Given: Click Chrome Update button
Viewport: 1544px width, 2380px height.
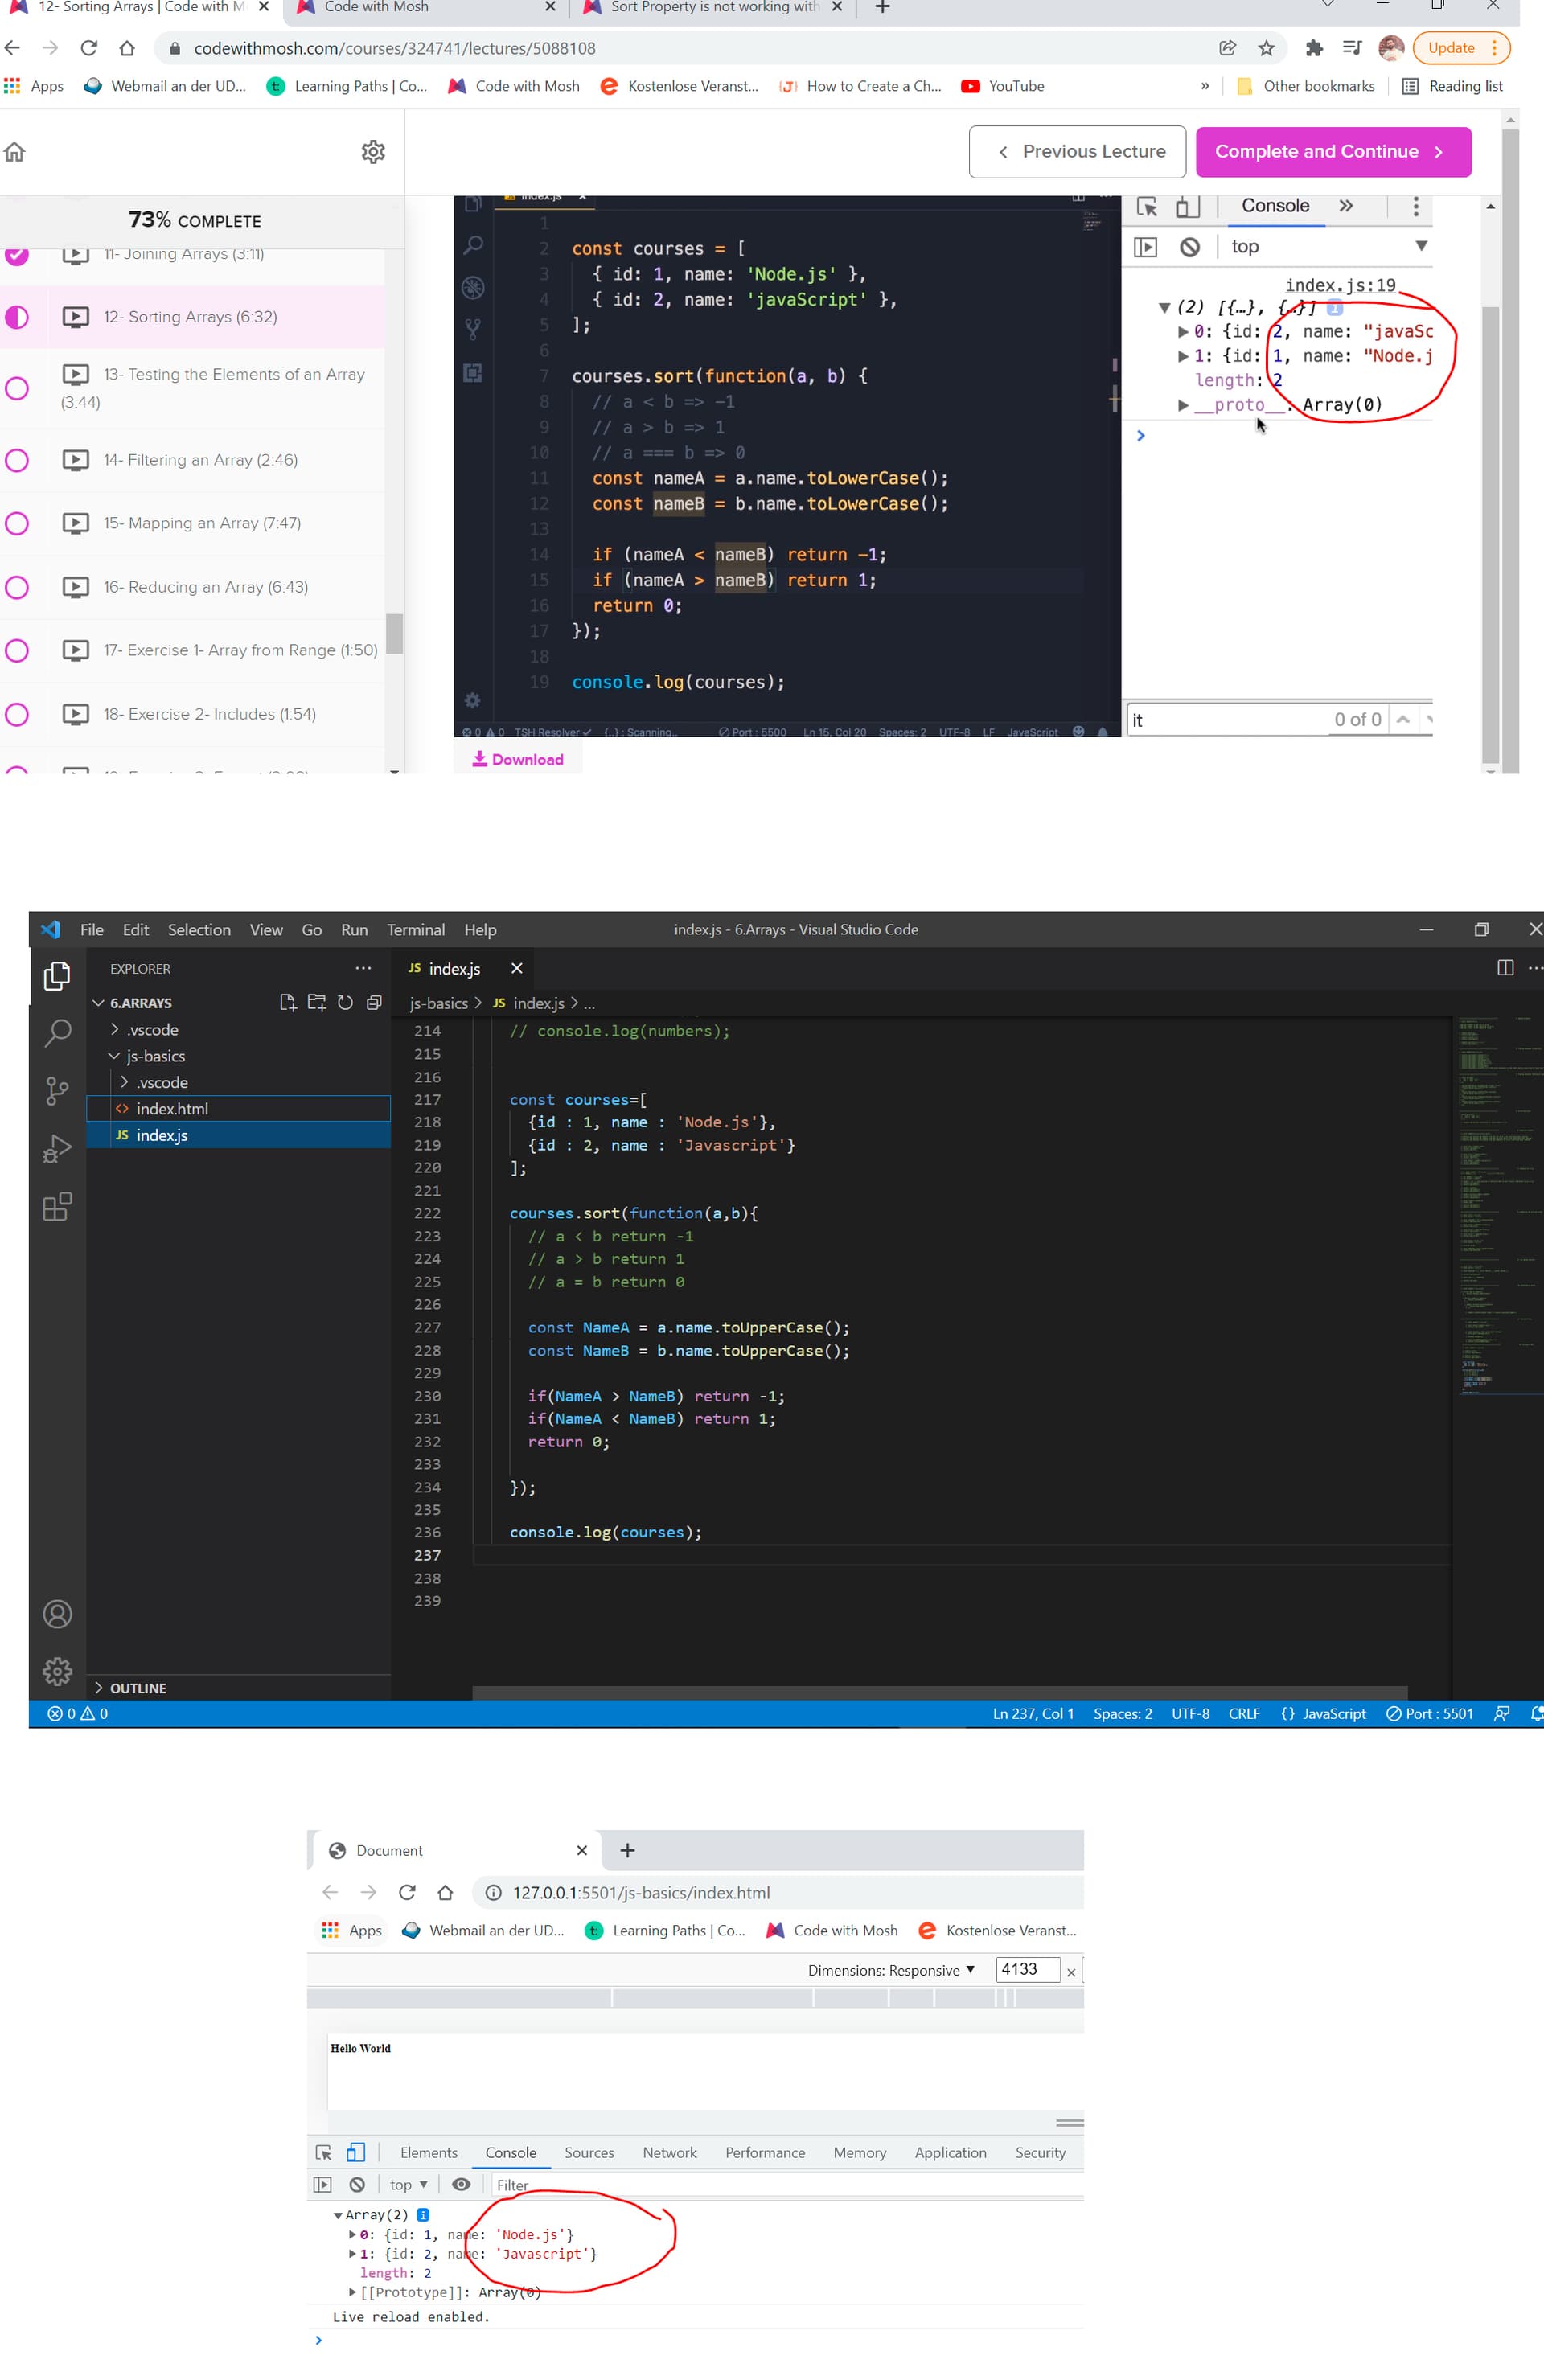Looking at the screenshot, I should point(1460,48).
